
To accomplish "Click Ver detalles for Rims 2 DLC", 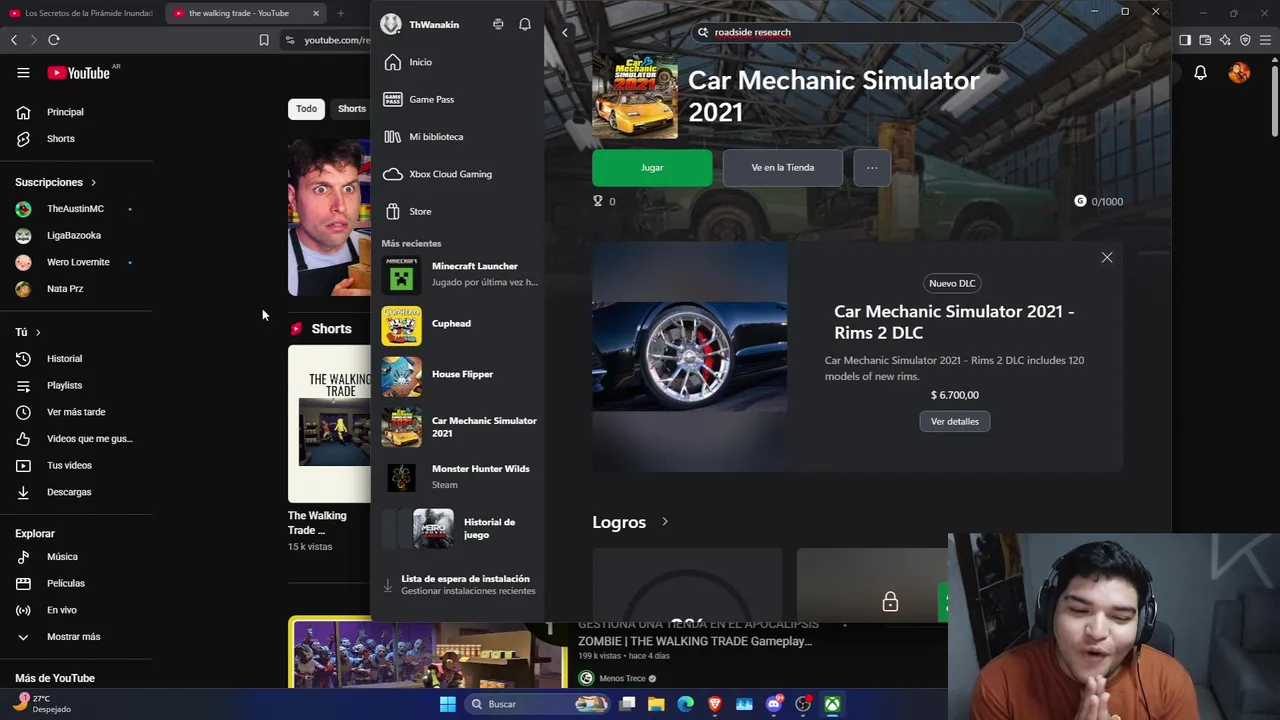I will tap(955, 421).
